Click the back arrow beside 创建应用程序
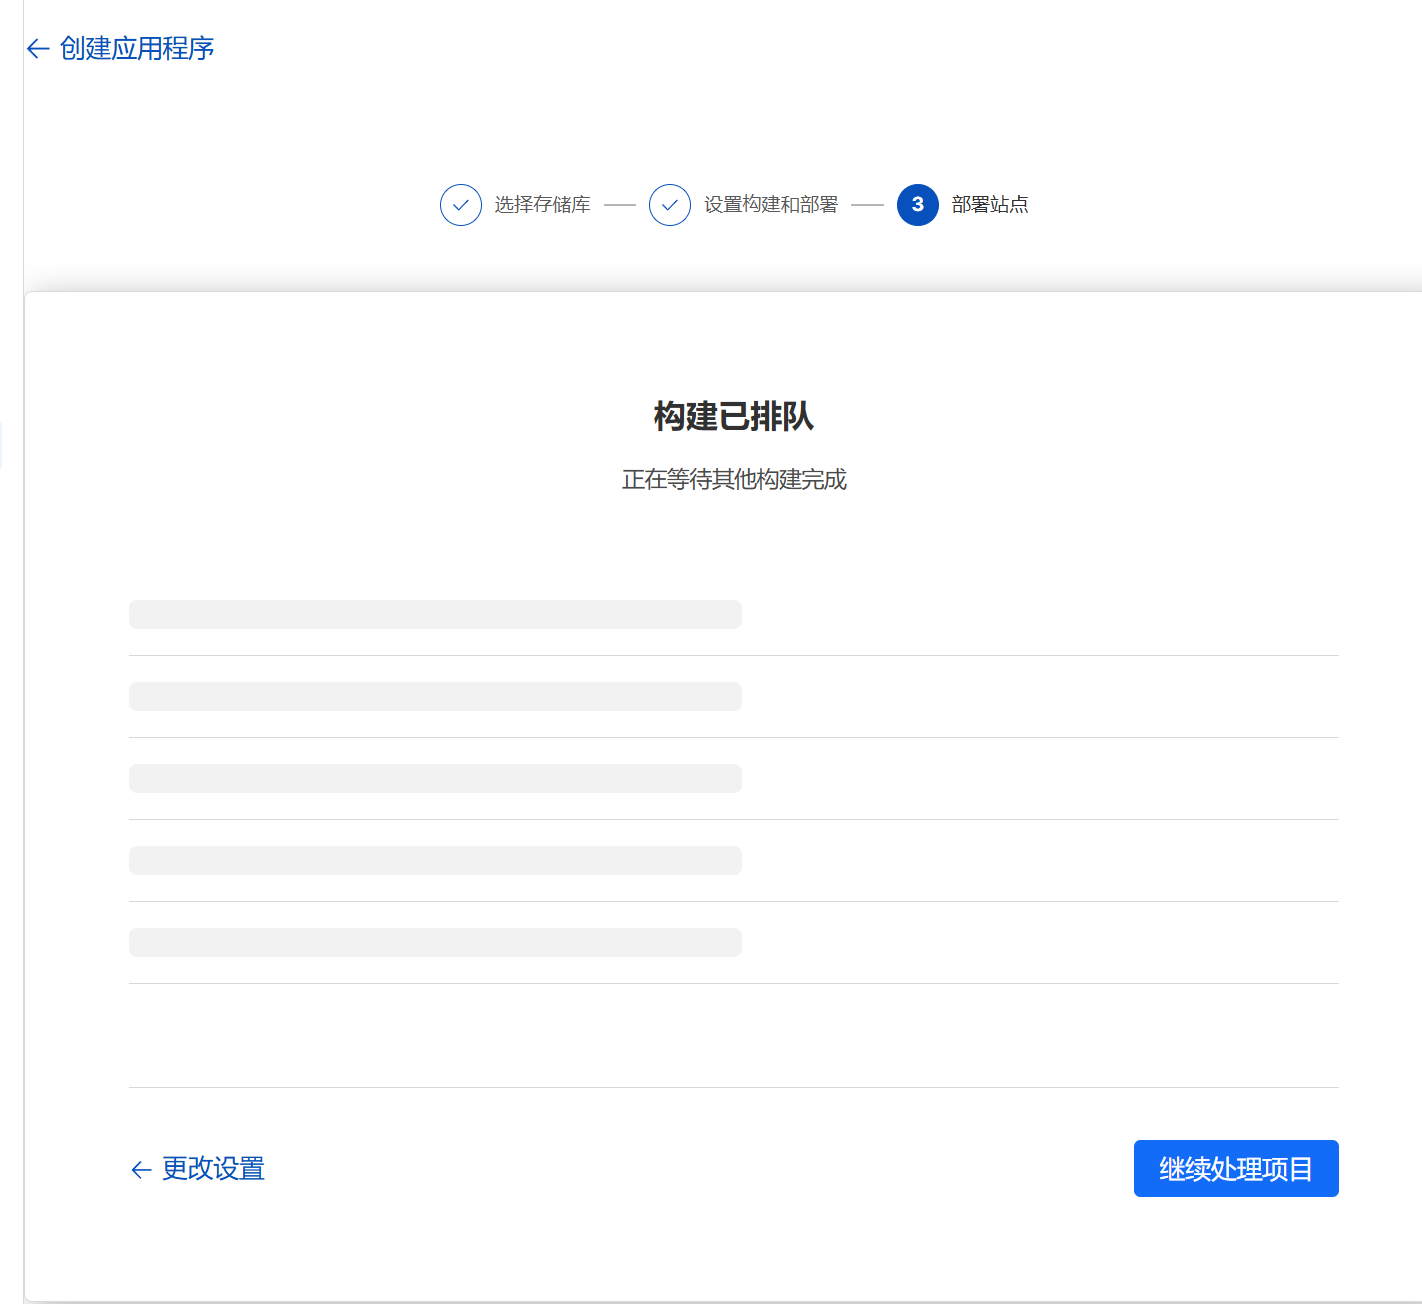Viewport: 1422px width, 1304px height. (38, 49)
